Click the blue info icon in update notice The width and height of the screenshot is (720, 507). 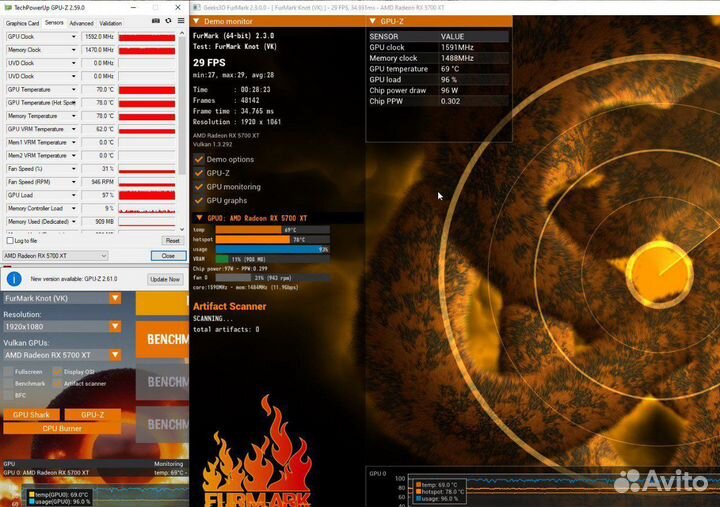pyautogui.click(x=14, y=278)
